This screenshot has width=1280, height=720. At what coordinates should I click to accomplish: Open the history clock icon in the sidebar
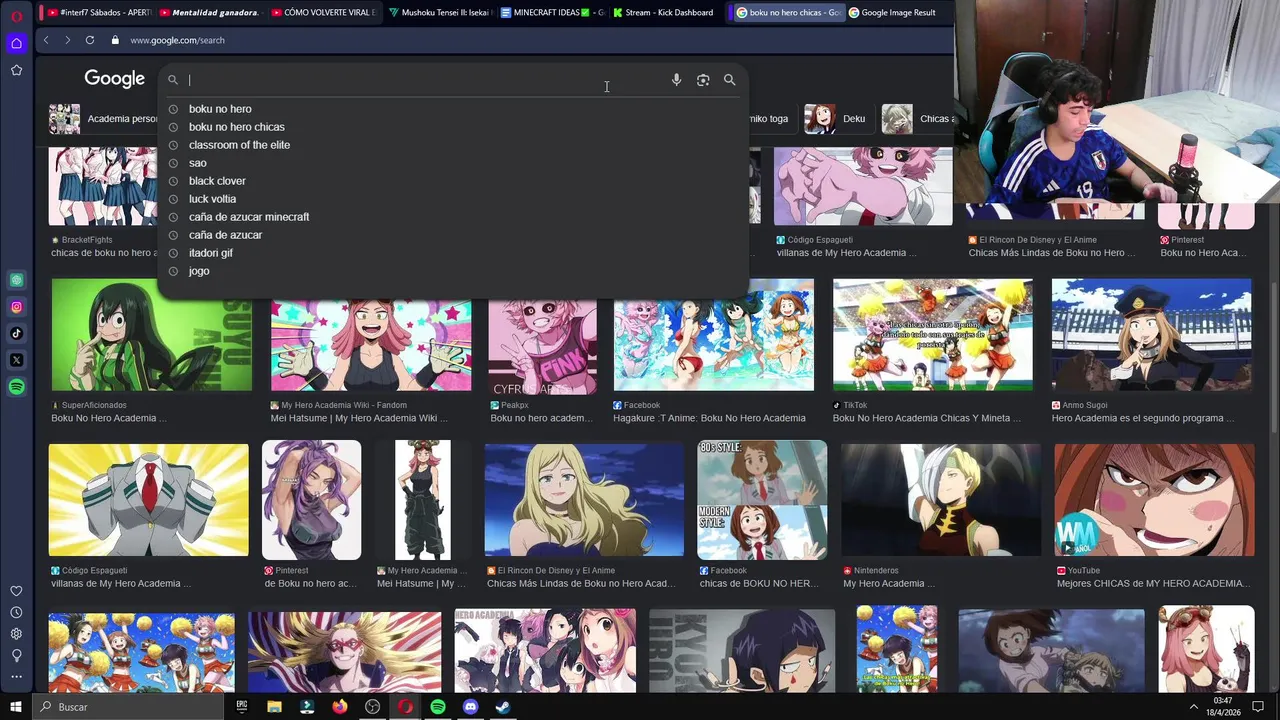coord(16,612)
